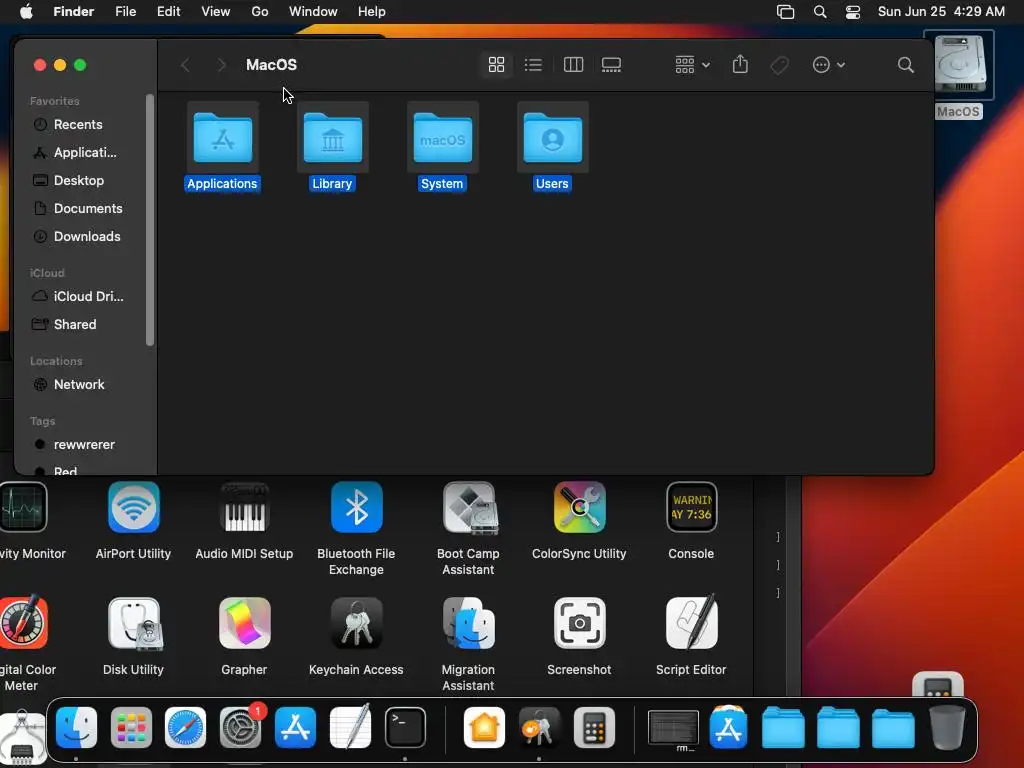Open Launchpad from the Dock
1024x768 pixels.
(131, 728)
